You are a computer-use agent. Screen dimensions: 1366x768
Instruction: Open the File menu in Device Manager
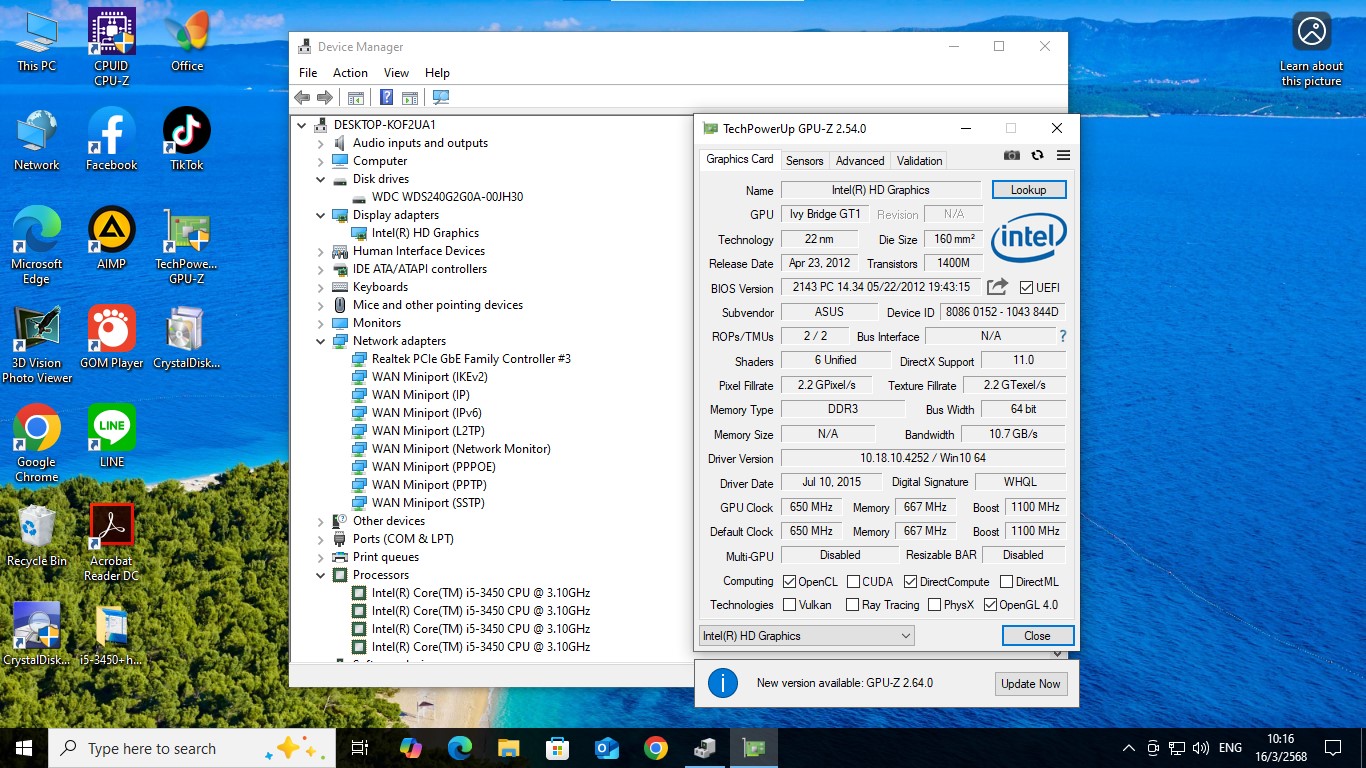[308, 73]
